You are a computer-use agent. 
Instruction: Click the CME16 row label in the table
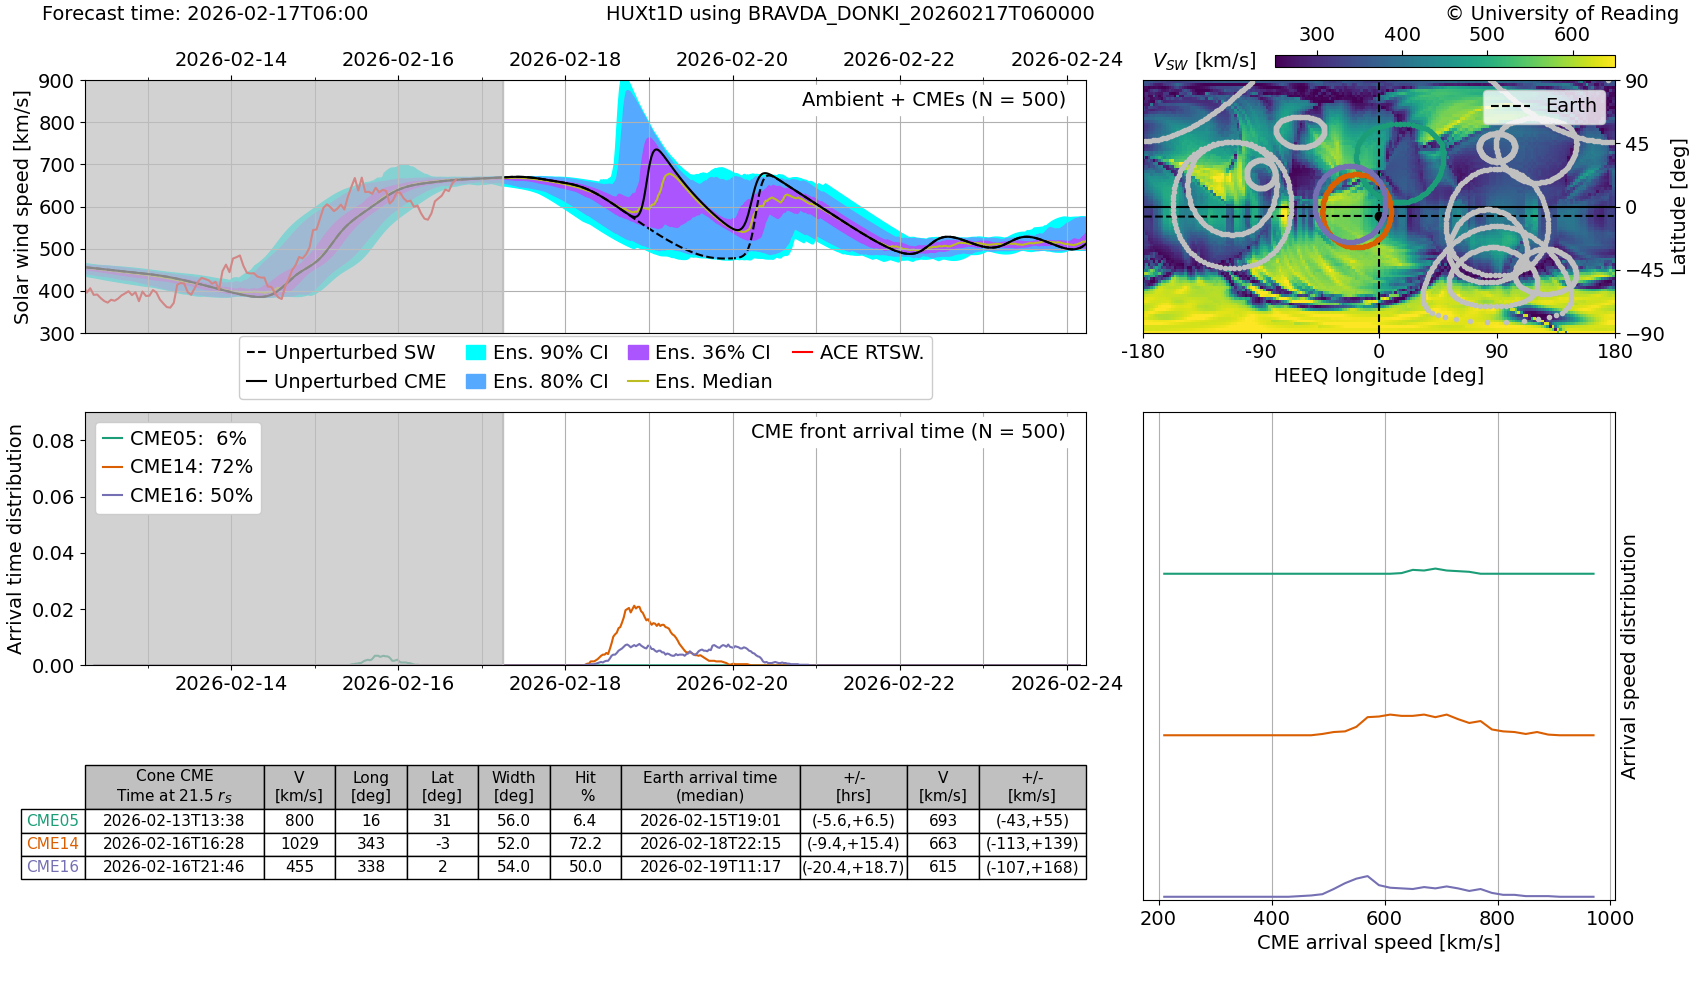tap(53, 867)
